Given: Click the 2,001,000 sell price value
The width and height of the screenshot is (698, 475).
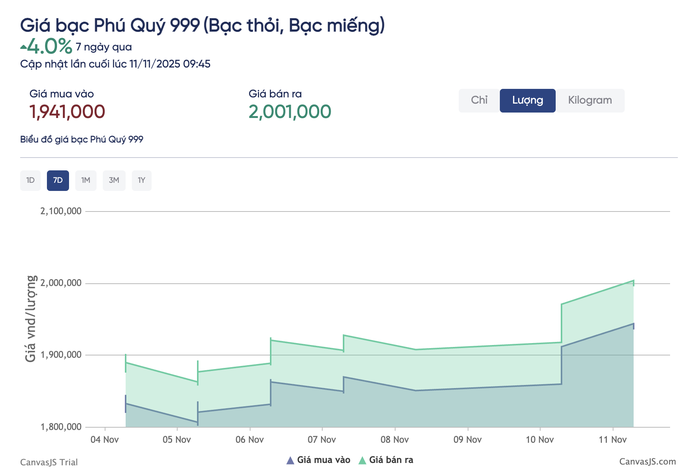Looking at the screenshot, I should [290, 112].
